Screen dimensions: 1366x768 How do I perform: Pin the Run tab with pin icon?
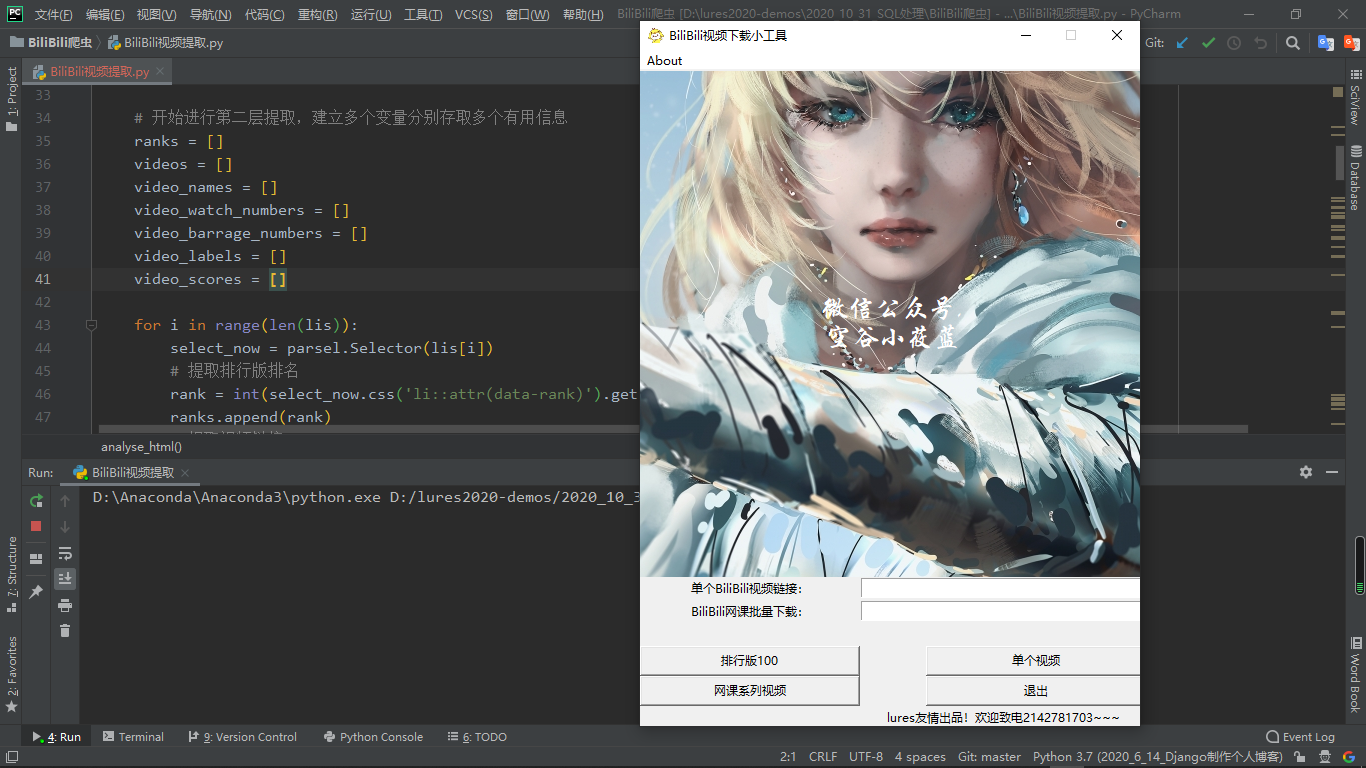tap(36, 591)
